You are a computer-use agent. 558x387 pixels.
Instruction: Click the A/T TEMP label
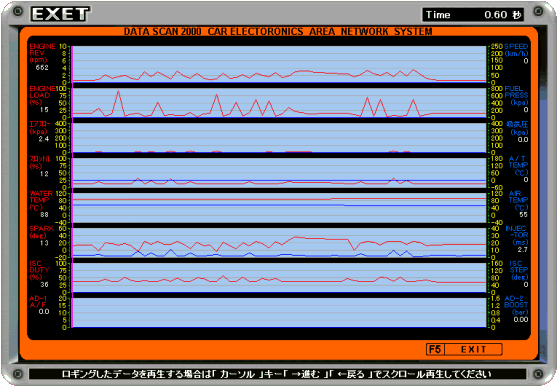point(518,166)
